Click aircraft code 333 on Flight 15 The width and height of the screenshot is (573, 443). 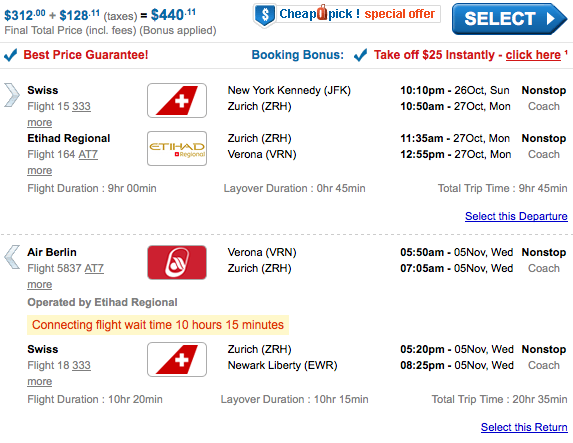pos(81,106)
